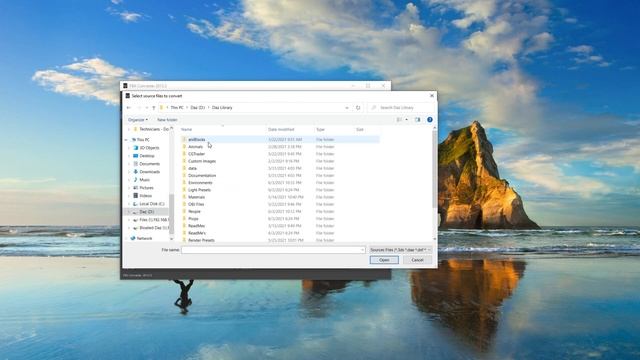This screenshot has height=360, width=640.
Task: Click the Network icon in sidebar
Action: (x=133, y=238)
